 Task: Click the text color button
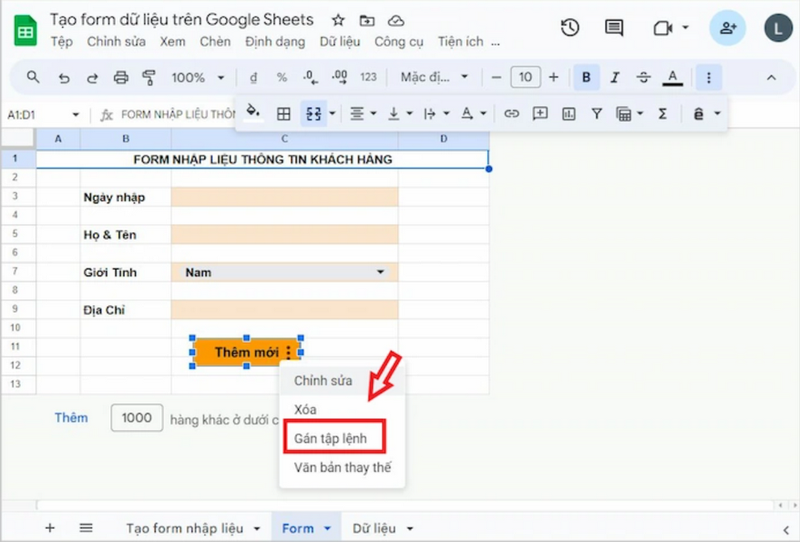(x=672, y=77)
